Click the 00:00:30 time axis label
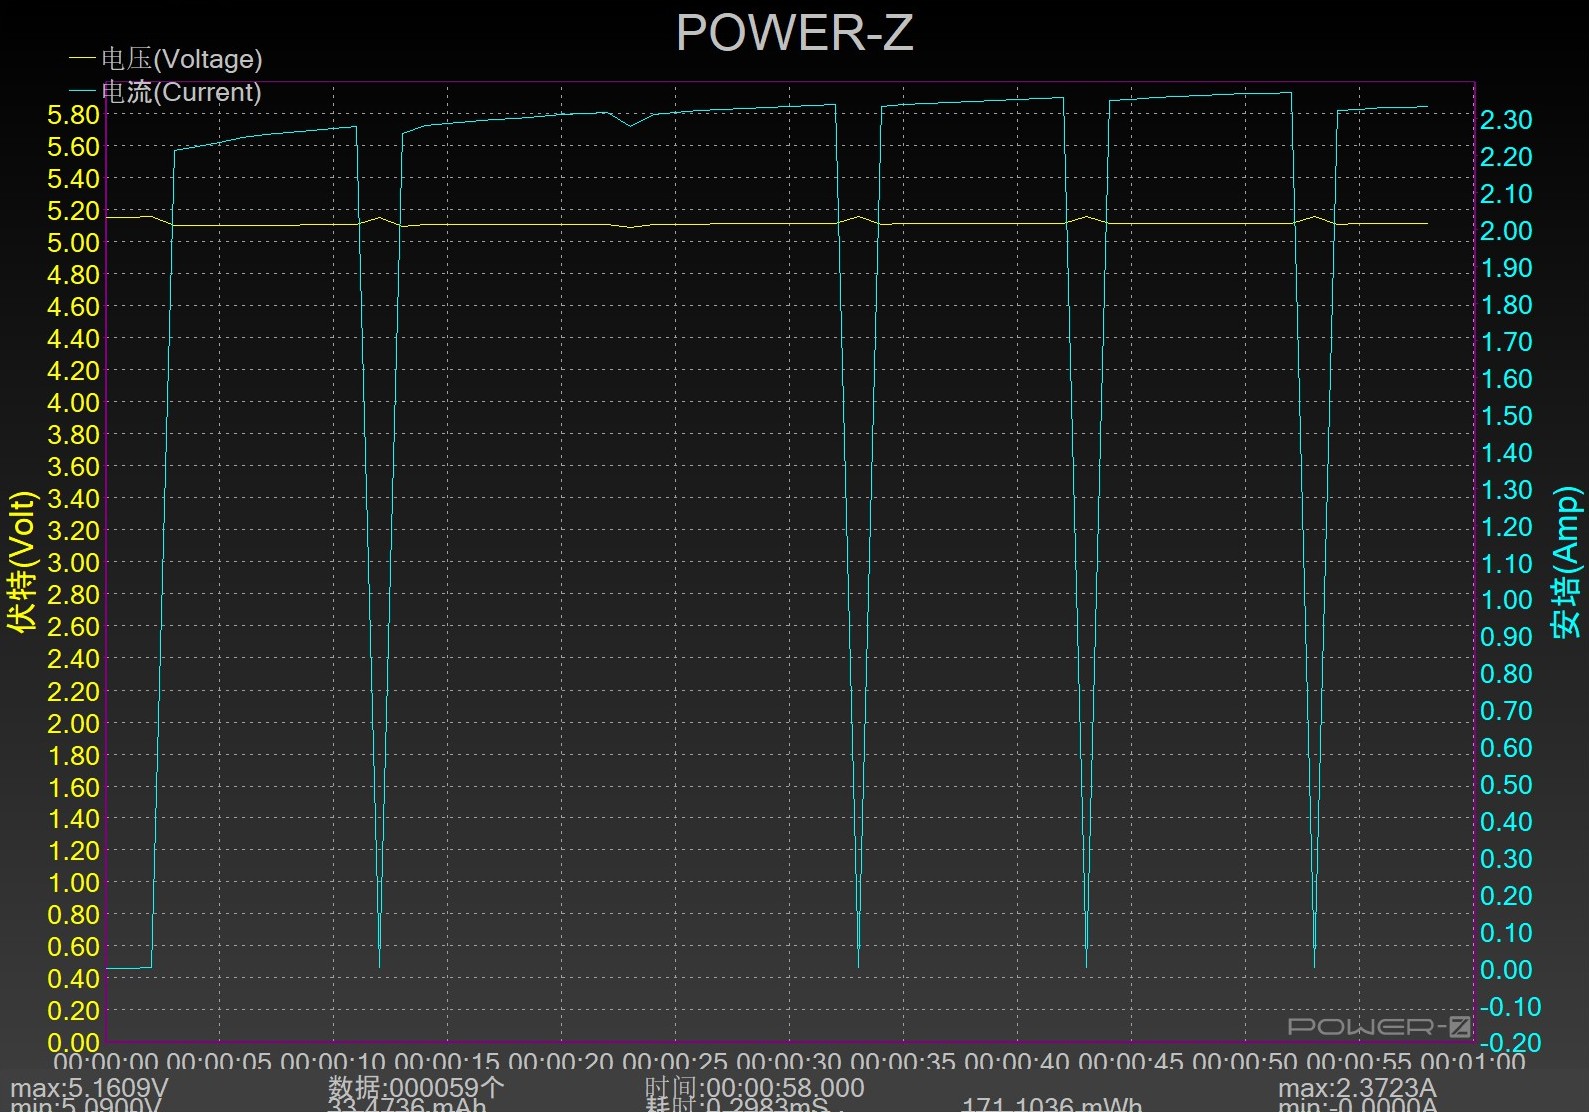This screenshot has width=1589, height=1112. click(x=789, y=1062)
